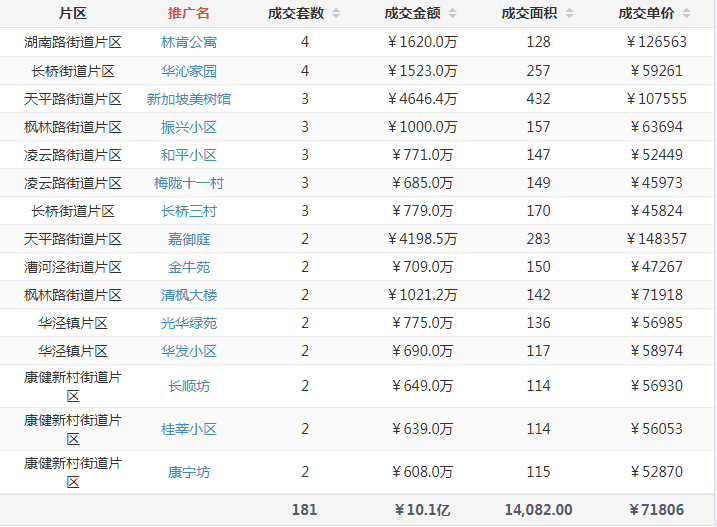This screenshot has width=717, height=527.
Task: Click the area value 257
Action: (538, 71)
